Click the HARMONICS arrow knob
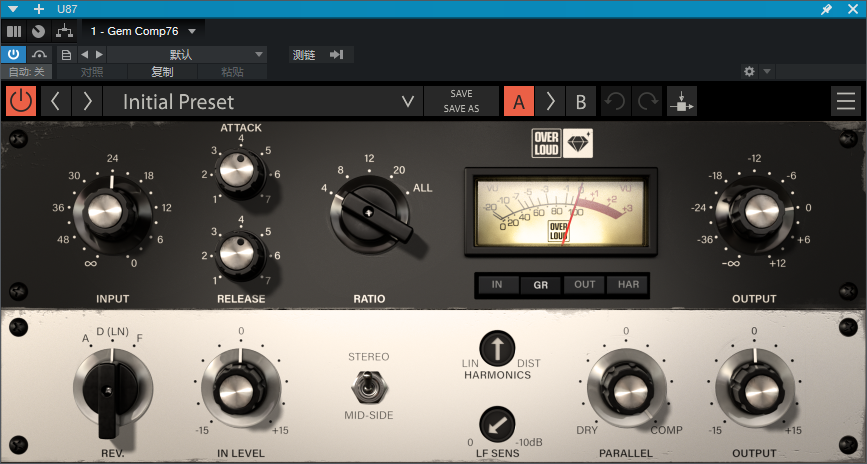The width and height of the screenshot is (867, 464). pos(497,349)
